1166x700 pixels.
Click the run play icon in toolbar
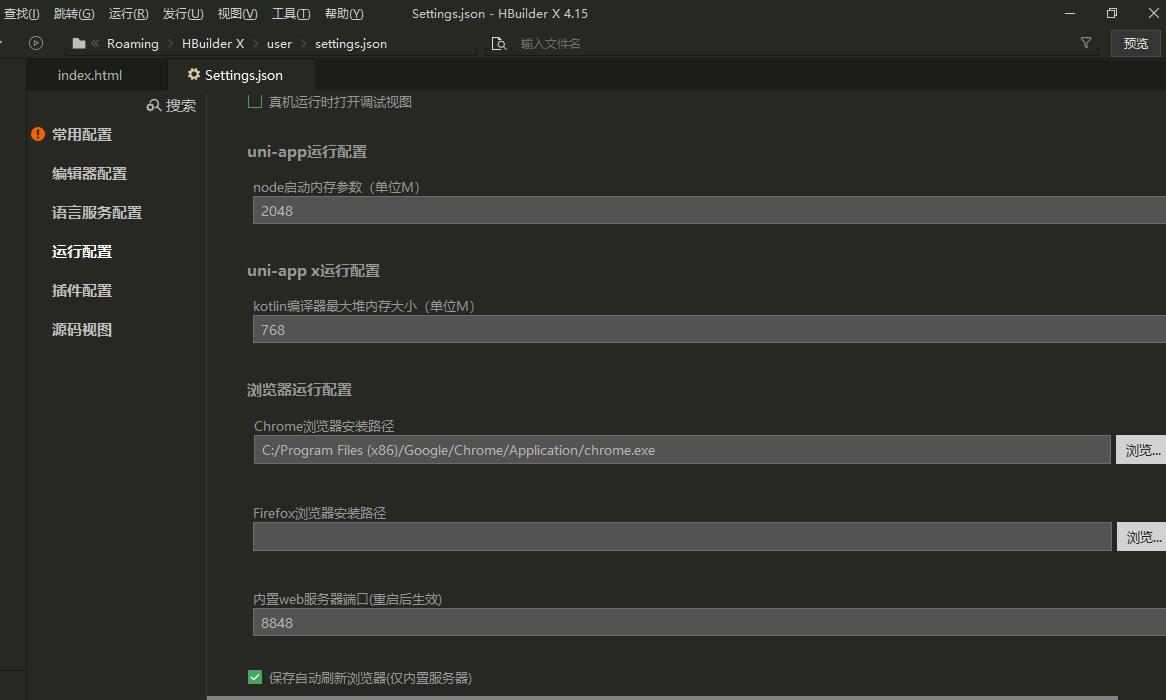click(x=36, y=43)
